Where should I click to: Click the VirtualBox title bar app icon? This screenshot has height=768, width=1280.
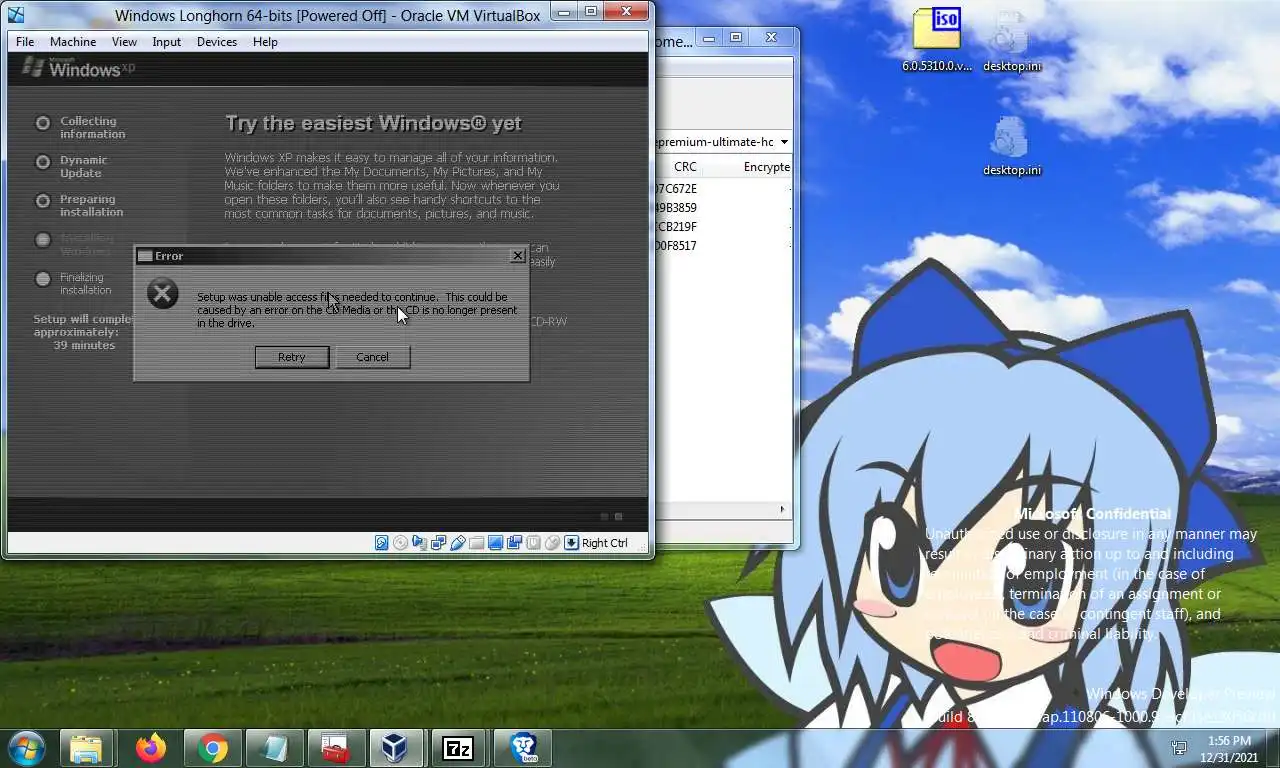(16, 14)
